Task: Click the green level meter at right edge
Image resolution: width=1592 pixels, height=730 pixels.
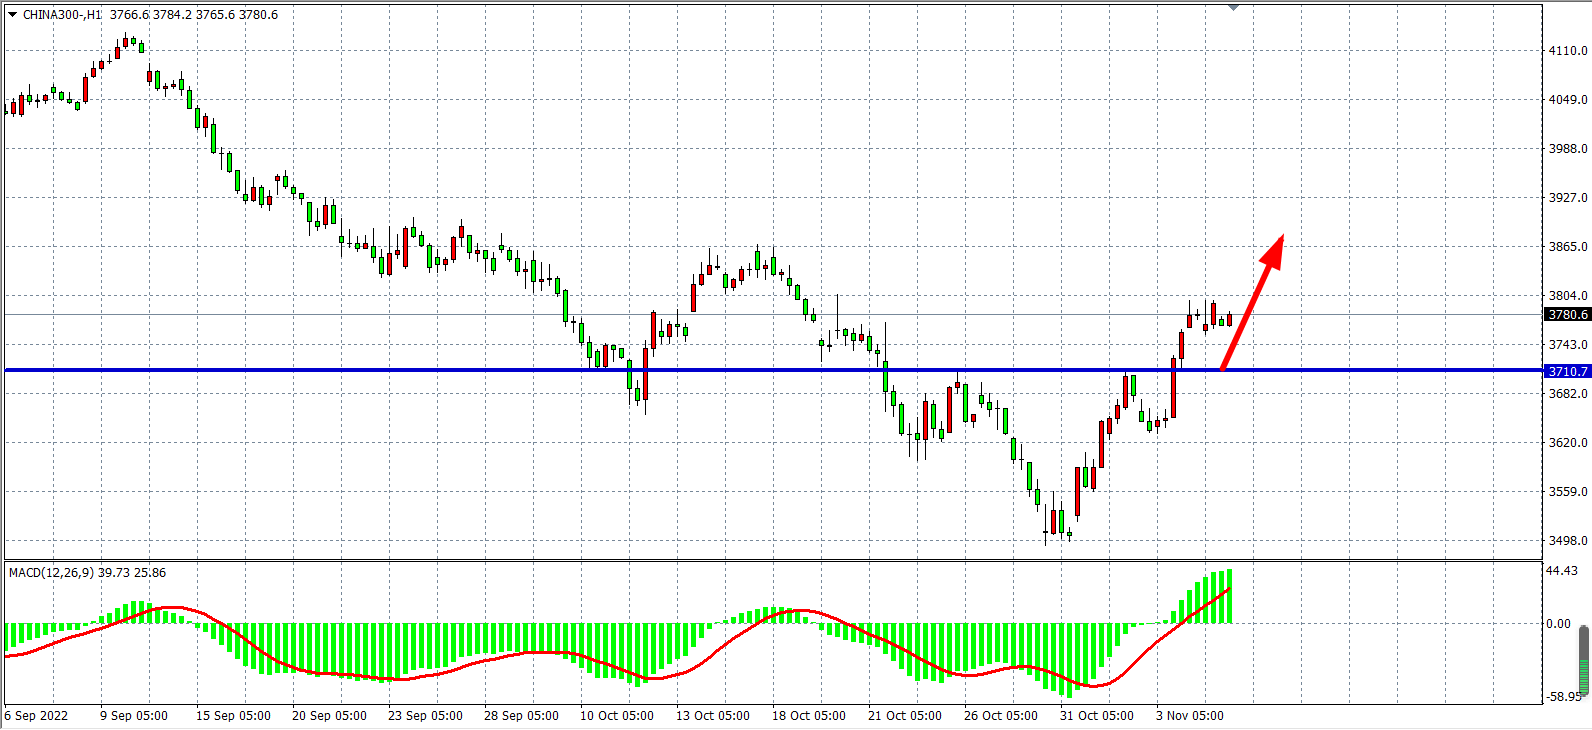Action: click(x=1584, y=658)
